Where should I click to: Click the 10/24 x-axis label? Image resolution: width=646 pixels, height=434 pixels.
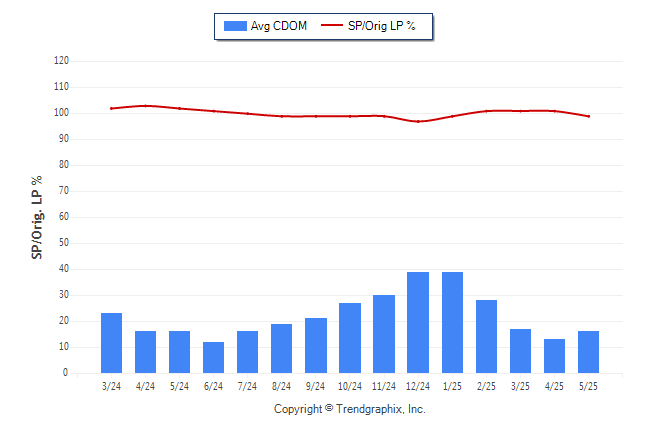350,386
